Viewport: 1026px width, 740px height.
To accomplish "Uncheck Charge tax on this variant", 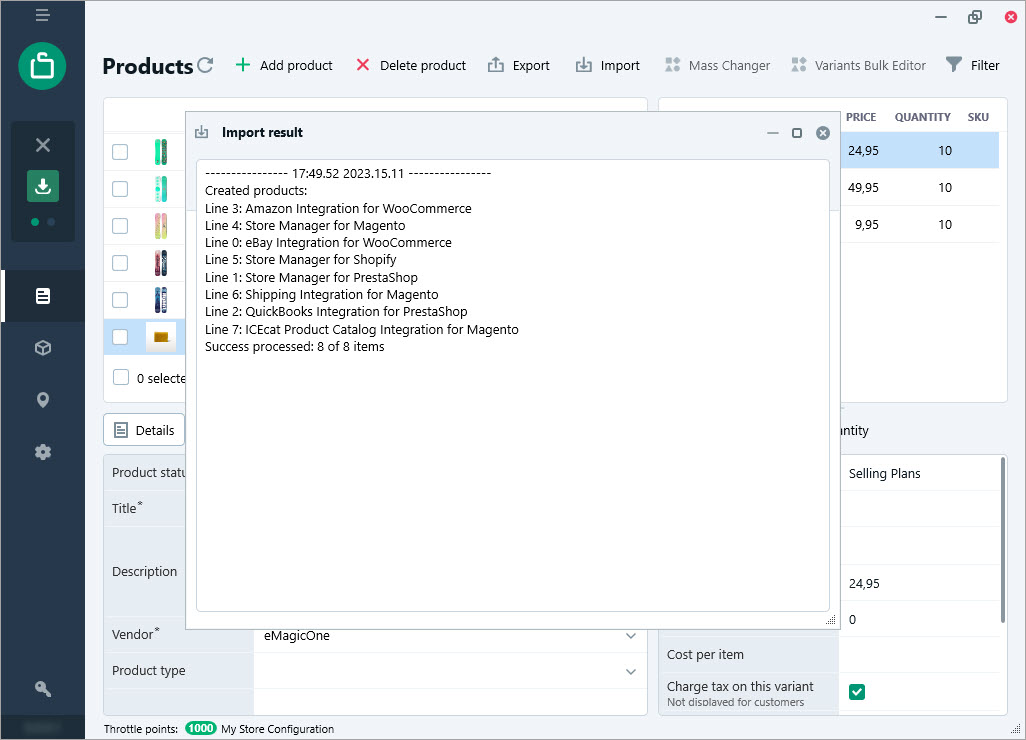I will click(857, 692).
